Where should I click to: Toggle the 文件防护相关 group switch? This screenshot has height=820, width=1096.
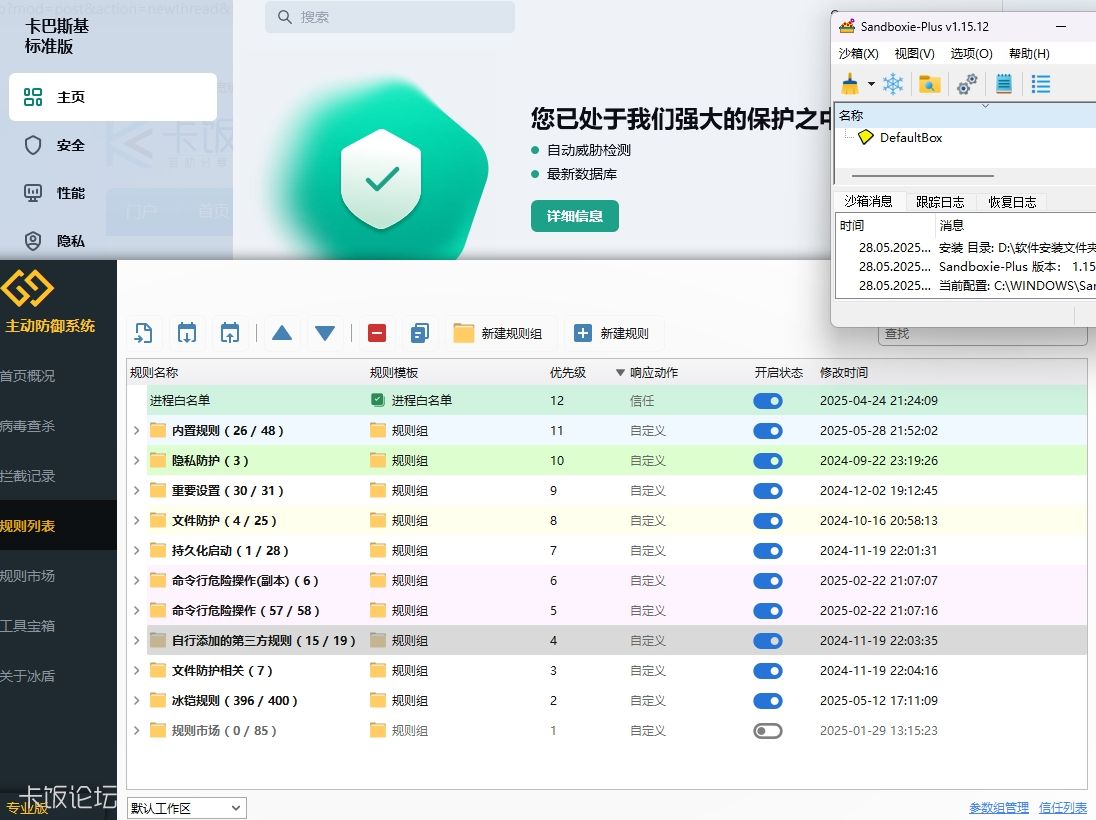tap(767, 670)
